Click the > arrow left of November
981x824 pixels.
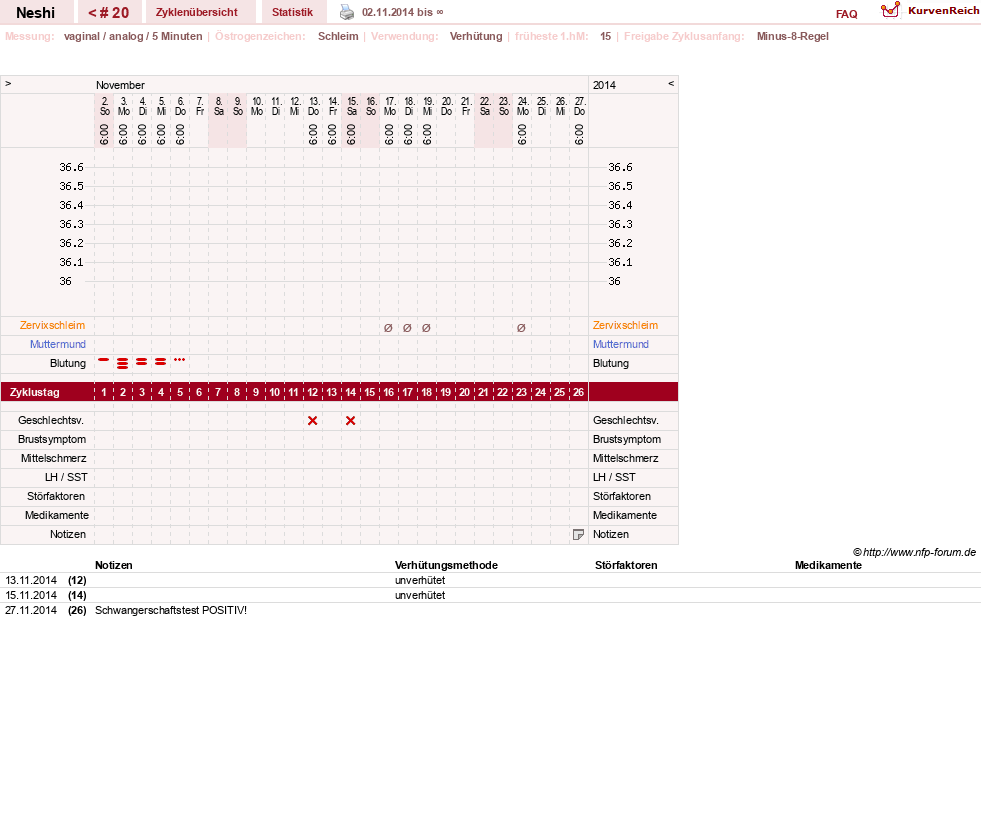tap(8, 83)
